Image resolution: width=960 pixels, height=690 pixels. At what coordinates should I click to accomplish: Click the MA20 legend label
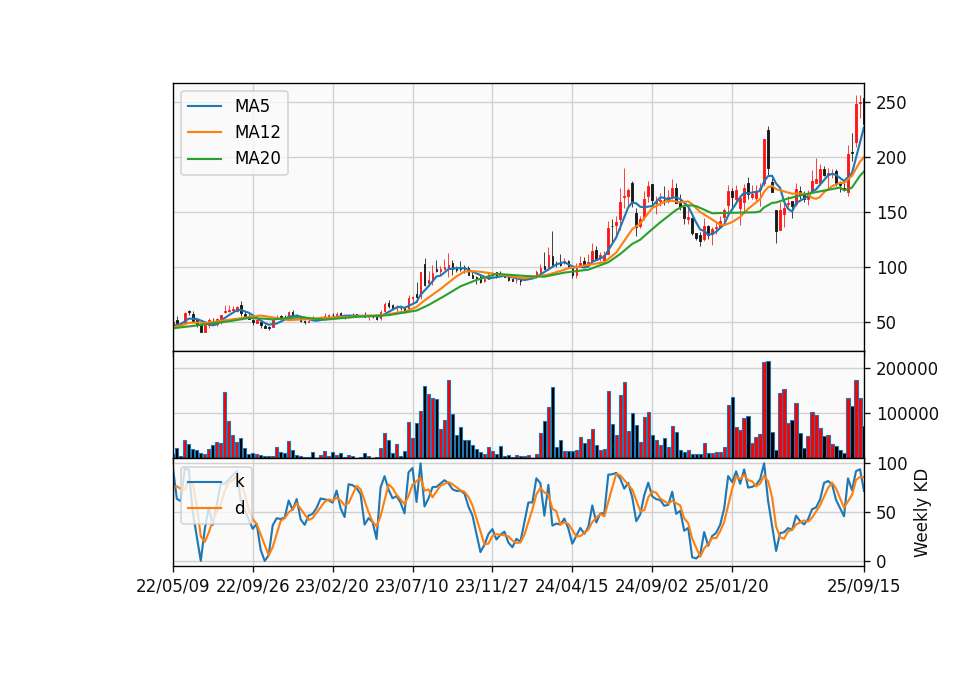(x=257, y=159)
